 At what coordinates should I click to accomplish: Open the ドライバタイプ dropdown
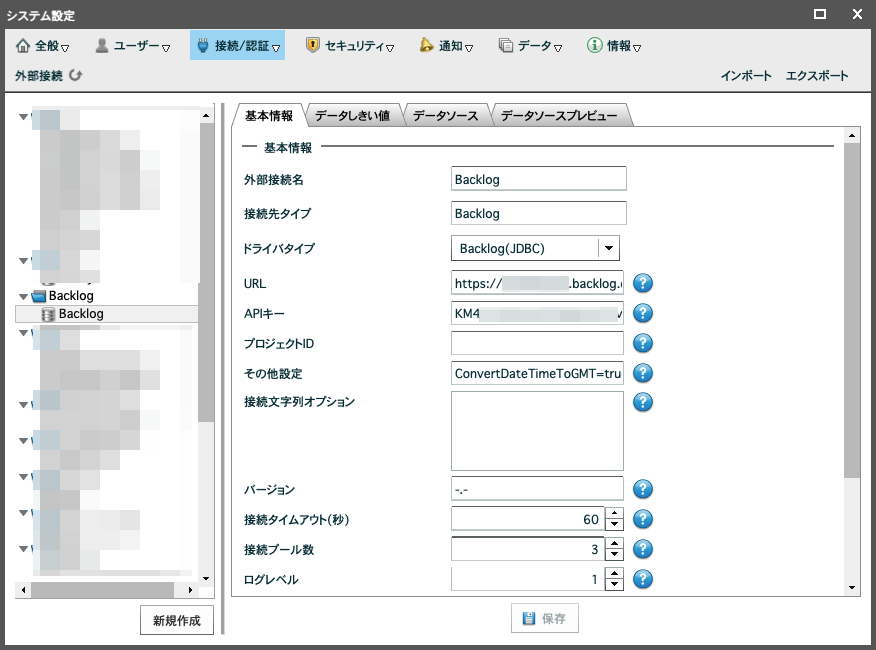pyautogui.click(x=608, y=248)
